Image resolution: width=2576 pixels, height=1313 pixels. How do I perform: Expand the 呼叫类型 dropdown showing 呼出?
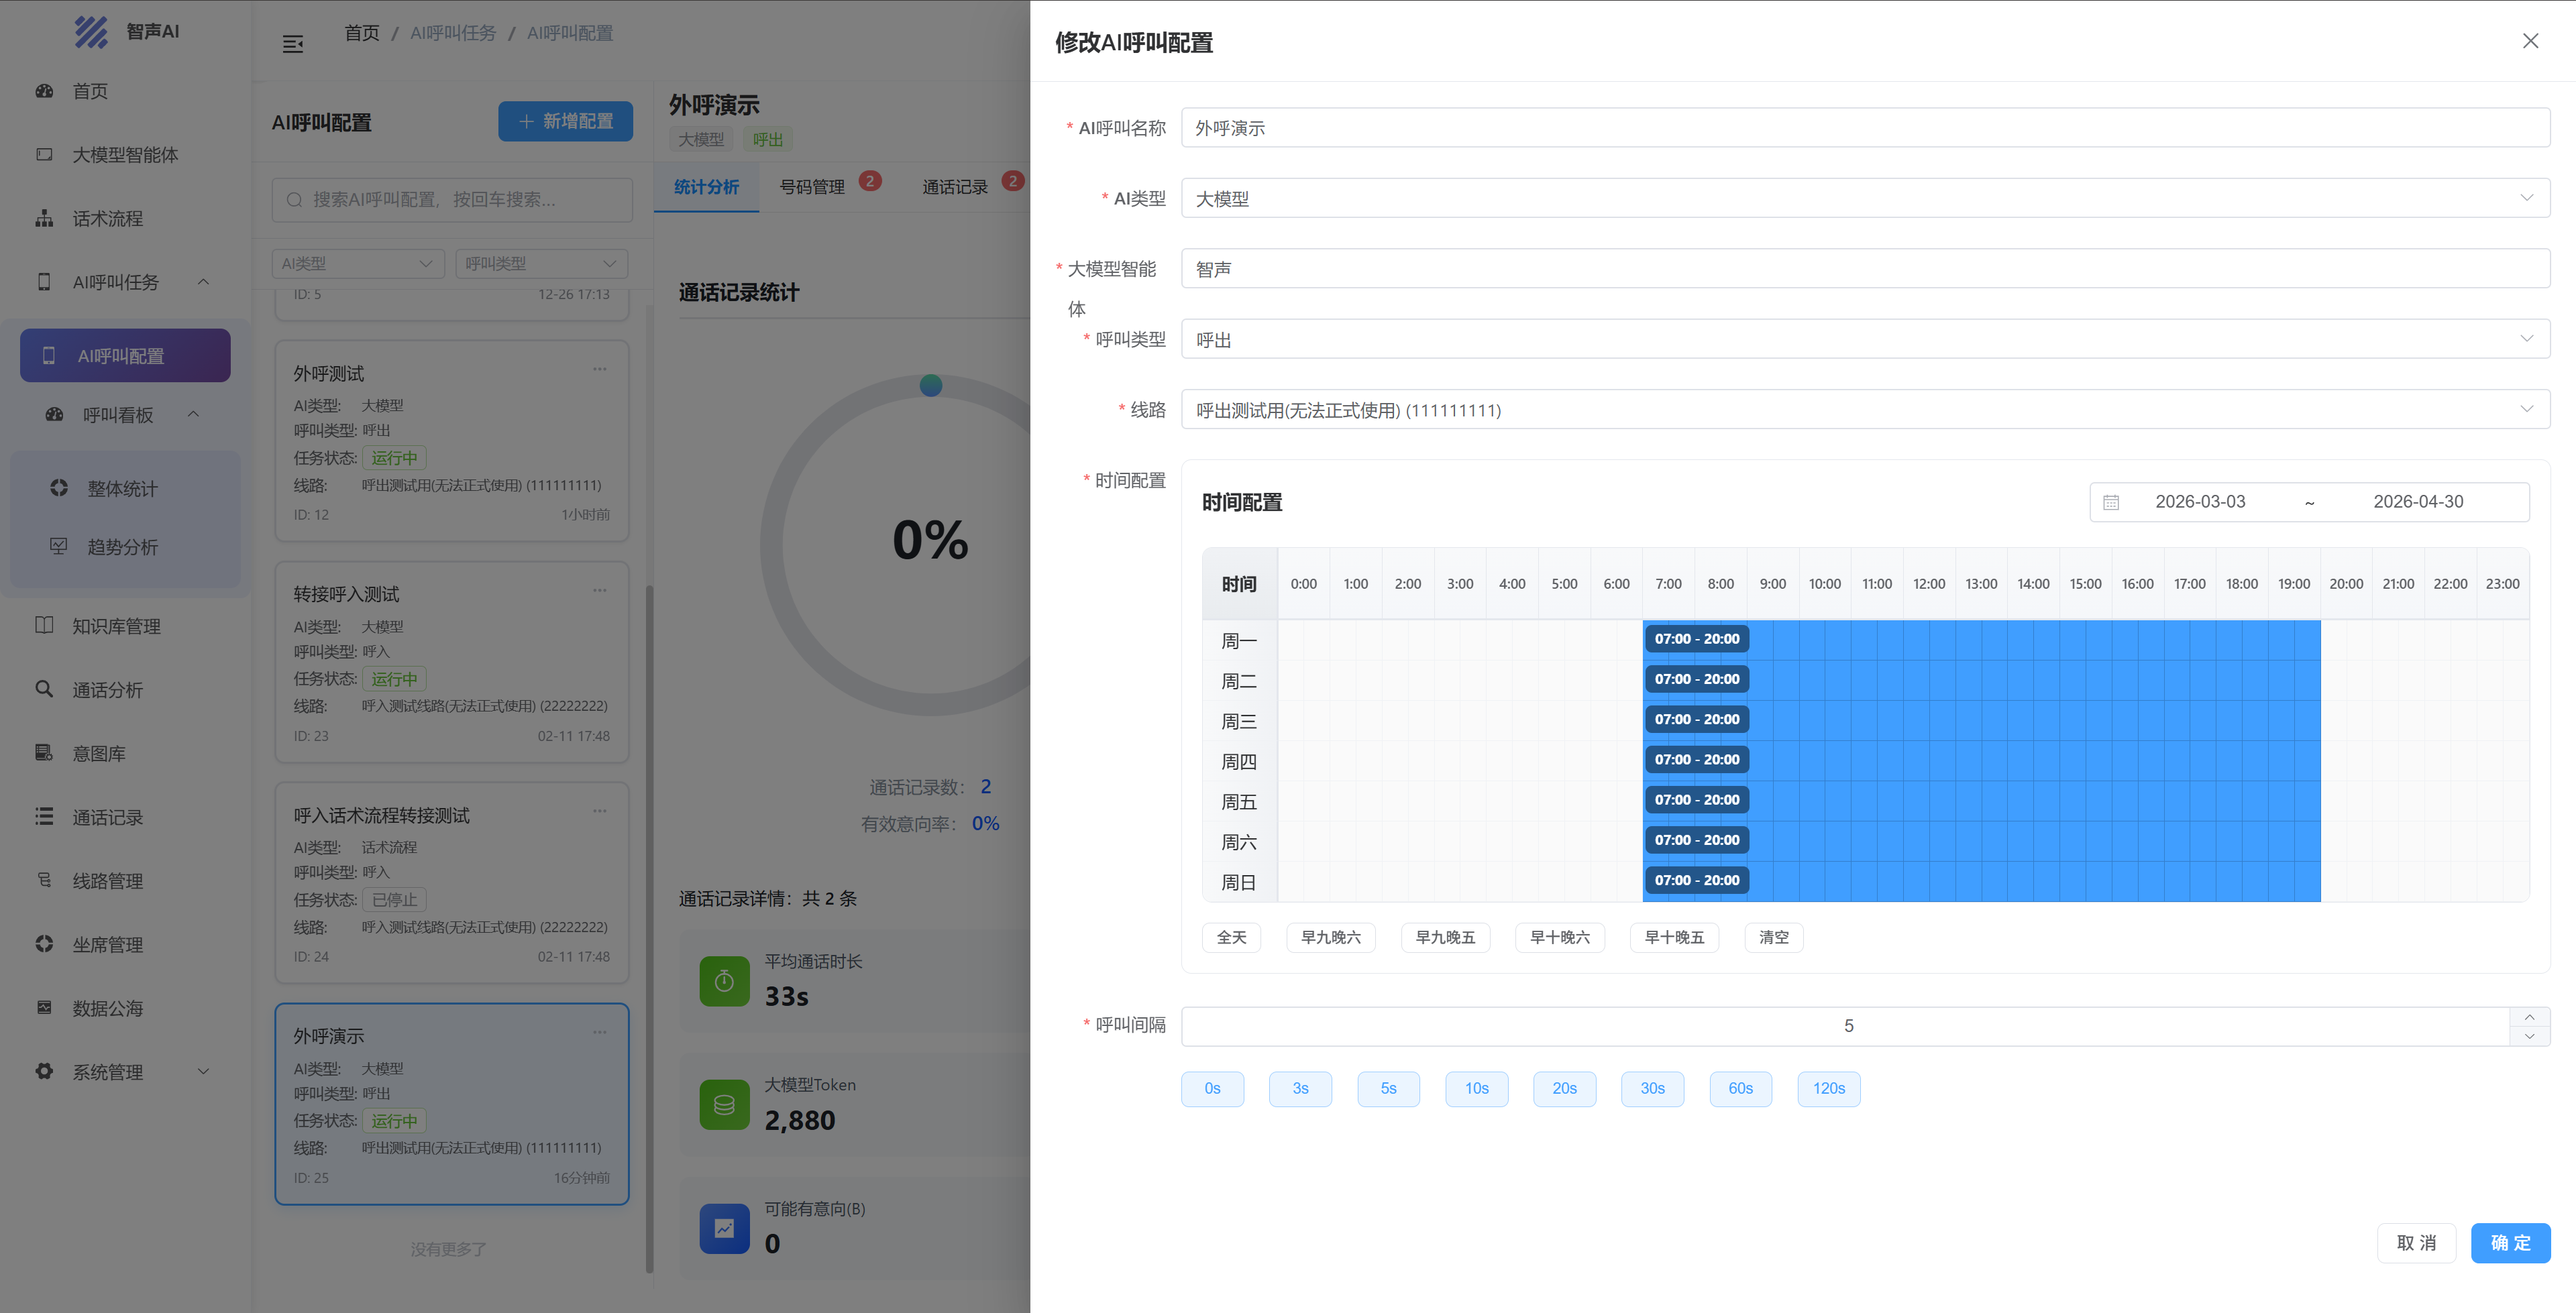[1864, 340]
